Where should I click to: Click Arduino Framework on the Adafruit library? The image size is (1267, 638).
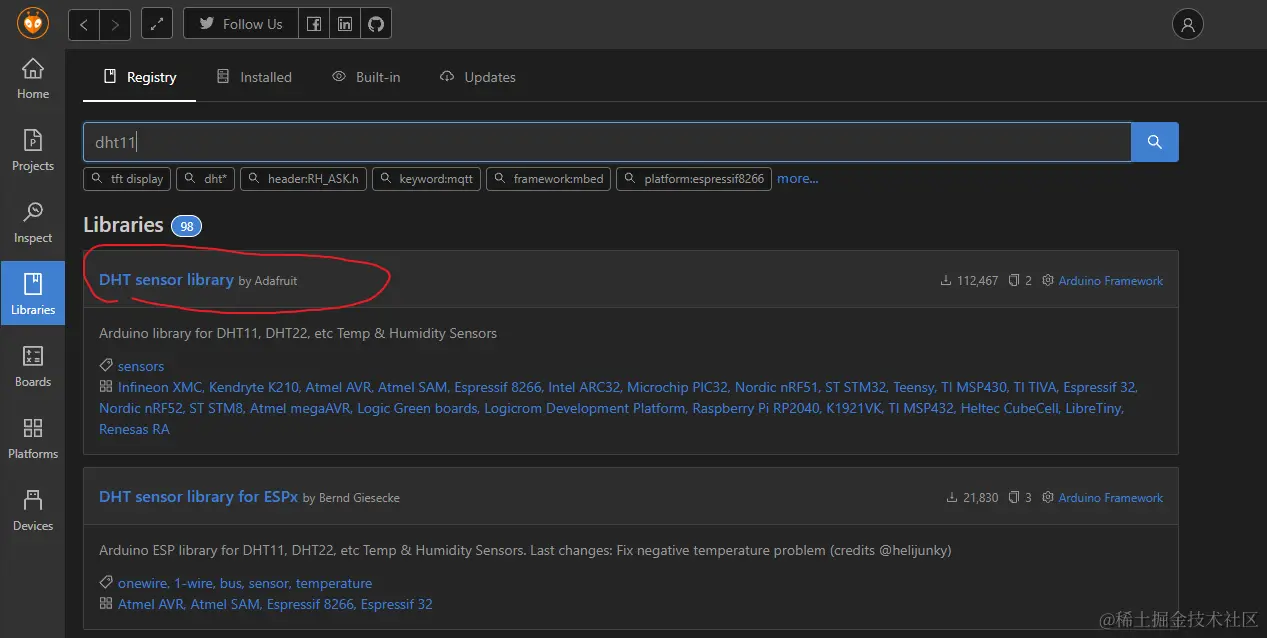[1111, 281]
